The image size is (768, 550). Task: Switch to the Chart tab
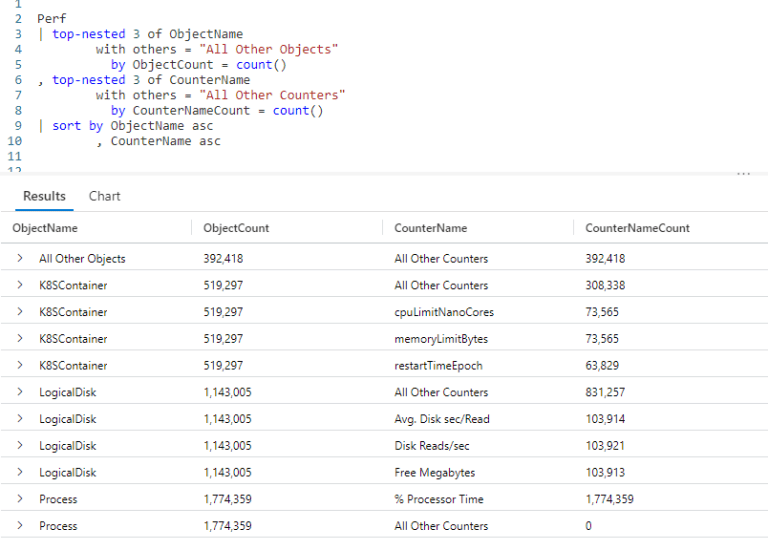click(104, 196)
